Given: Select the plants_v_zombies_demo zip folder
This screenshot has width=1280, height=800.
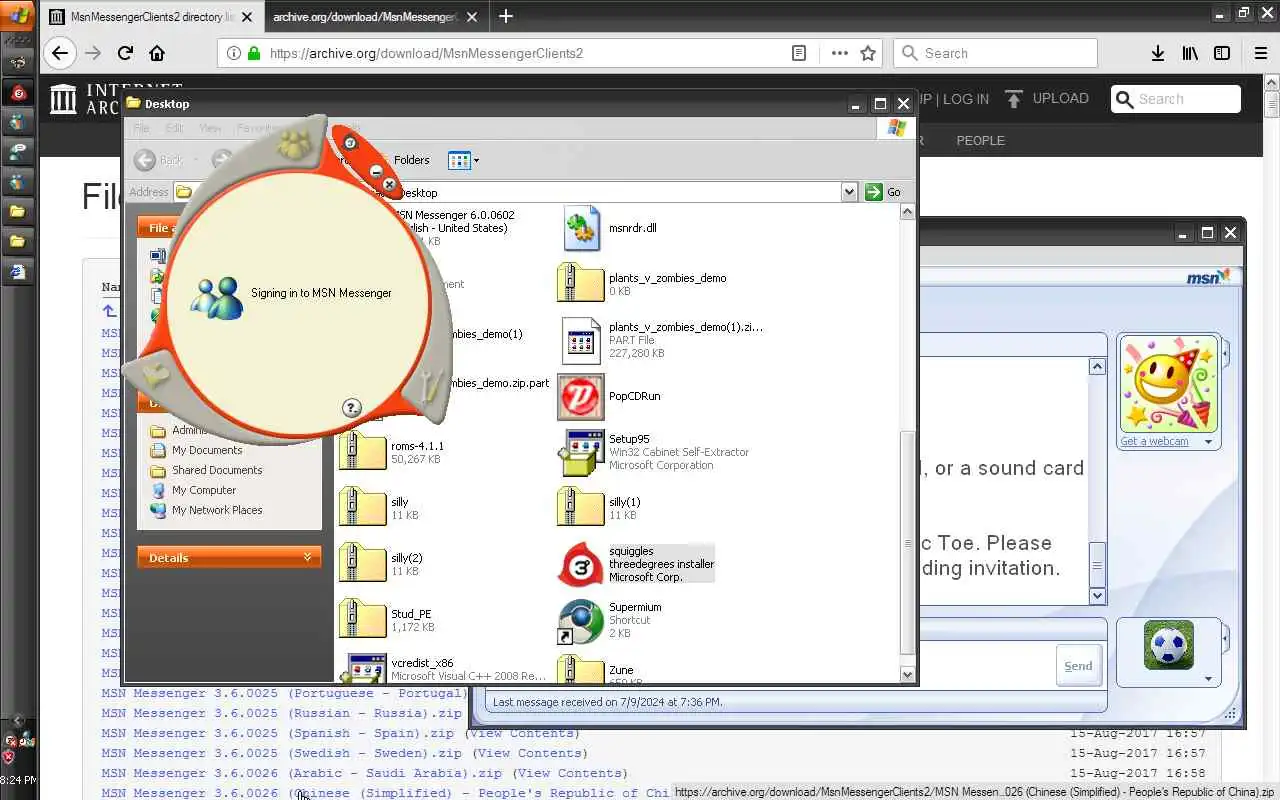Looking at the screenshot, I should coord(580,283).
